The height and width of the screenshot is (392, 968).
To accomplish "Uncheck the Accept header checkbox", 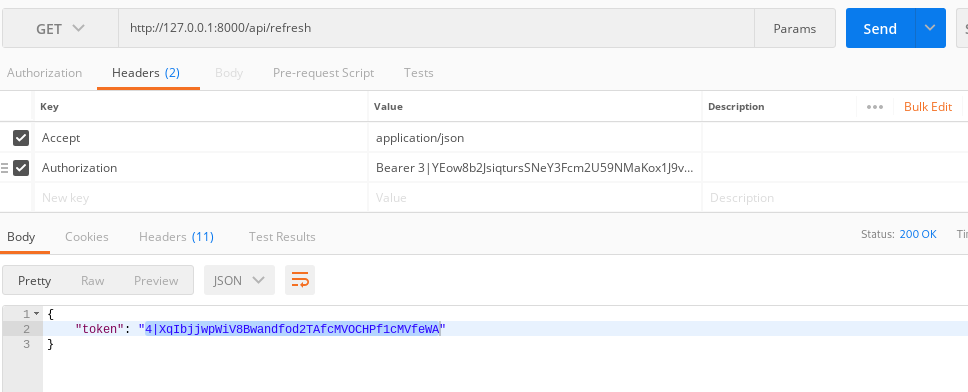I will coord(21,138).
